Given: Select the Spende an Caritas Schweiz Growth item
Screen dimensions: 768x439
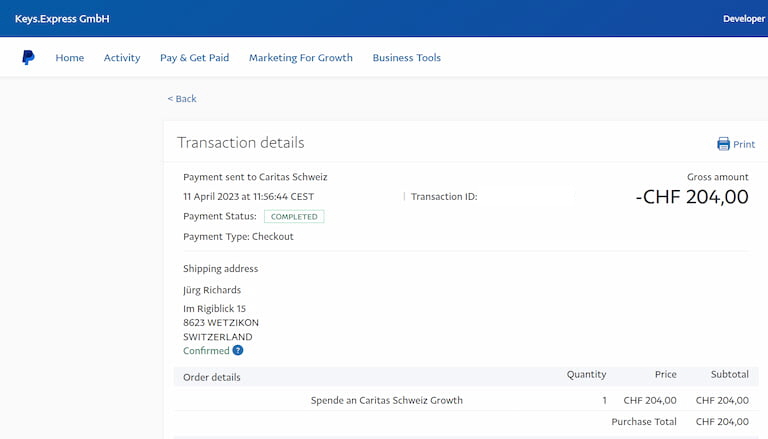Looking at the screenshot, I should coord(387,400).
